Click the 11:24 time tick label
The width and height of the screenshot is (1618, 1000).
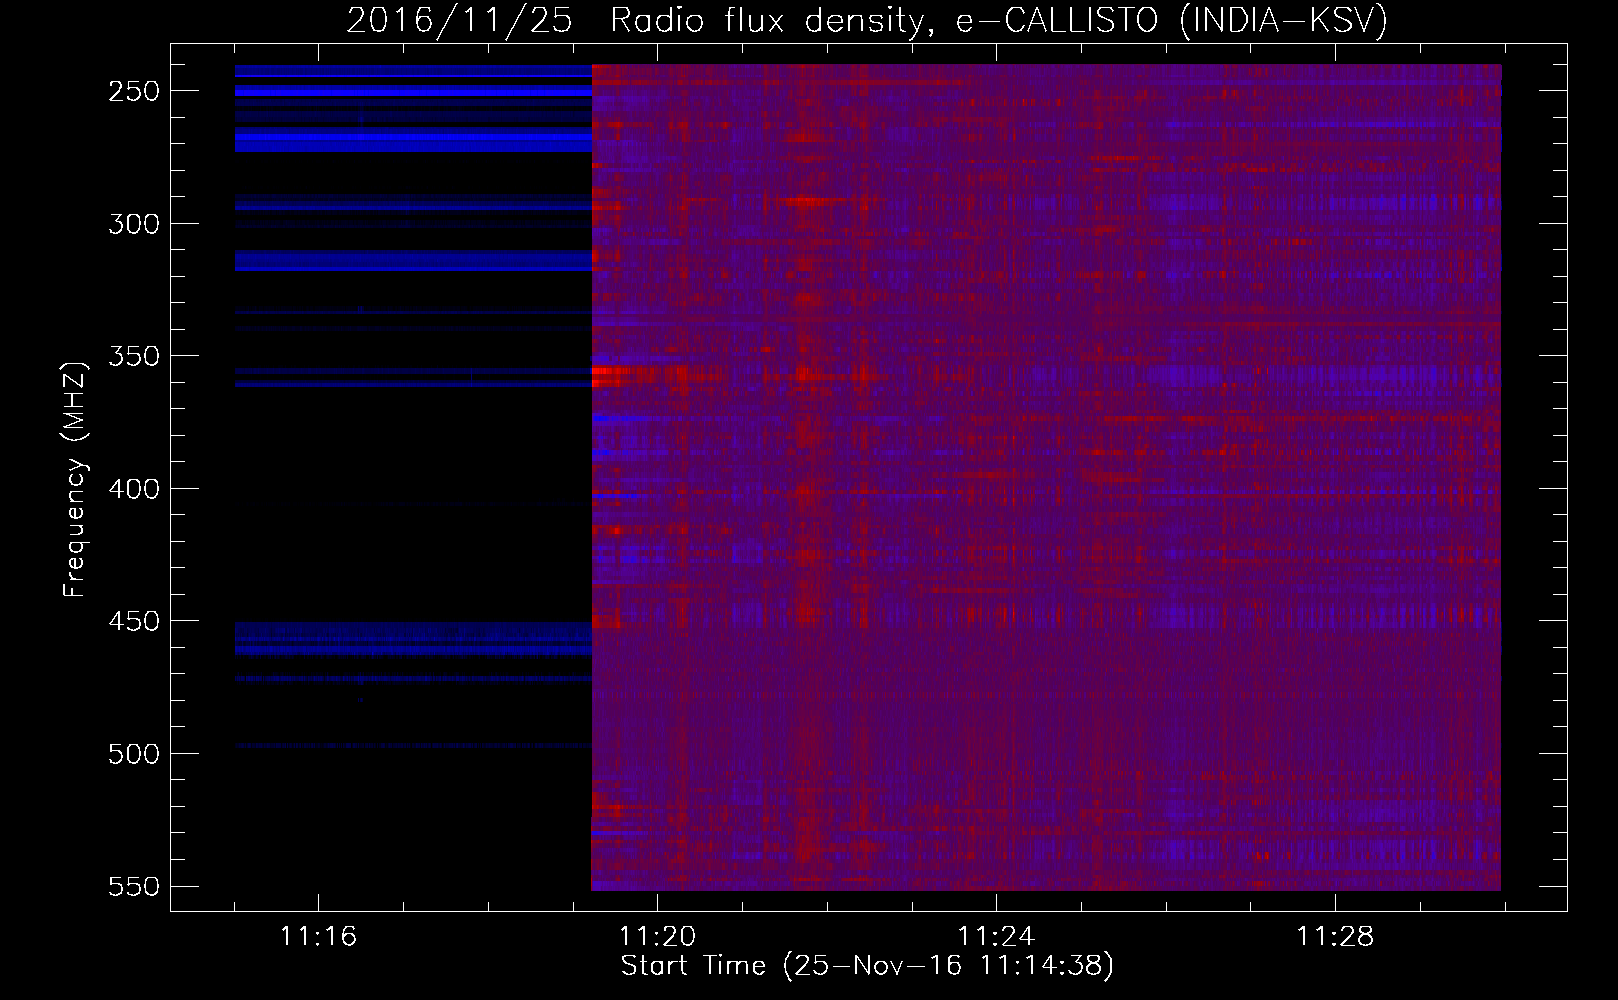996,937
